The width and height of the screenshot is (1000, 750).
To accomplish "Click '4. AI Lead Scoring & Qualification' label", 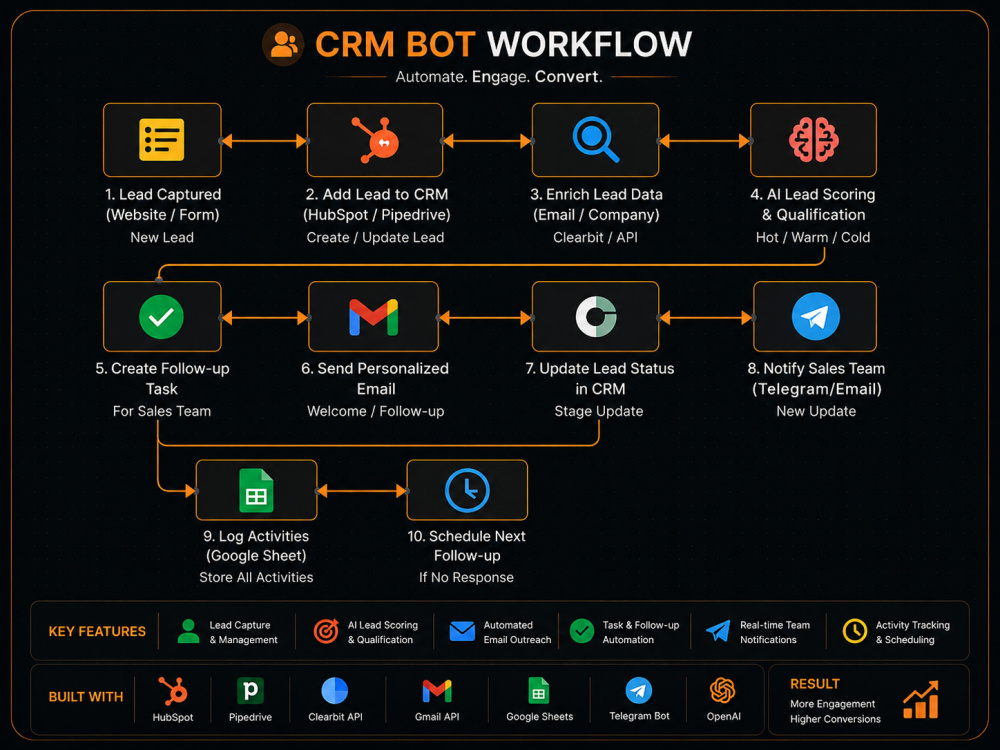I will pos(813,205).
